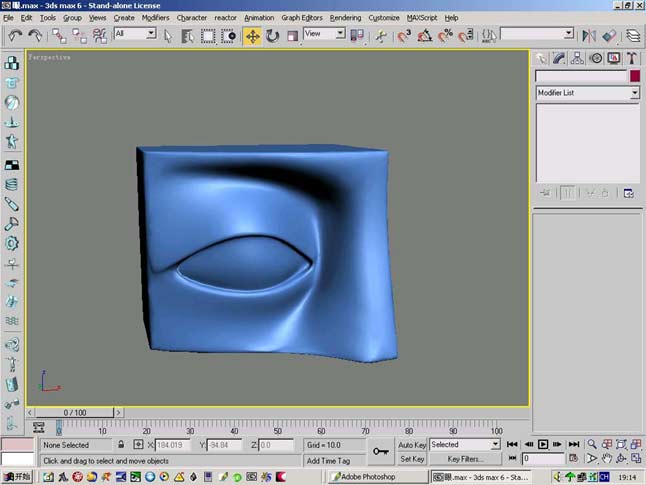Click the Undo arrow icon

click(x=15, y=36)
